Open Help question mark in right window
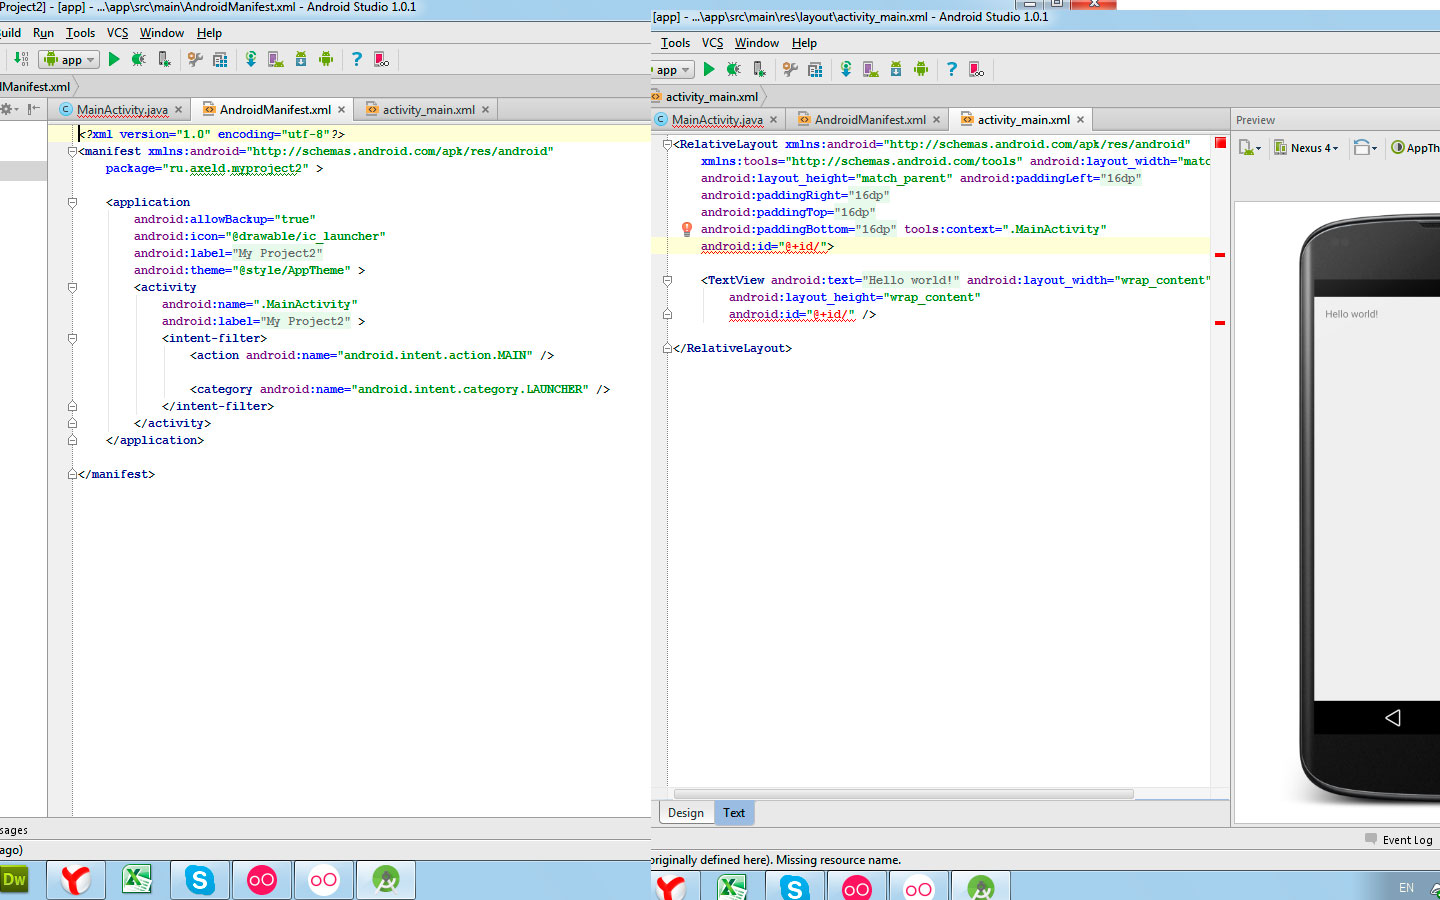 coord(952,69)
